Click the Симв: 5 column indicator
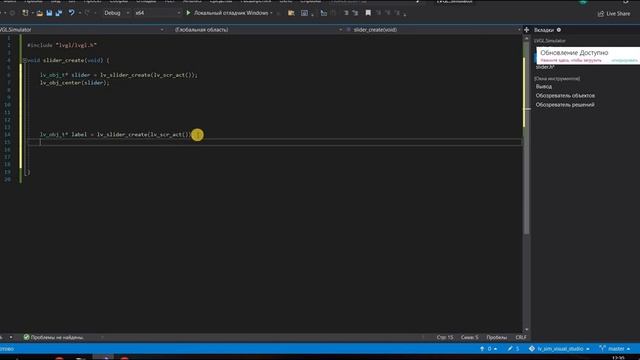The width and height of the screenshot is (640, 360). click(469, 337)
